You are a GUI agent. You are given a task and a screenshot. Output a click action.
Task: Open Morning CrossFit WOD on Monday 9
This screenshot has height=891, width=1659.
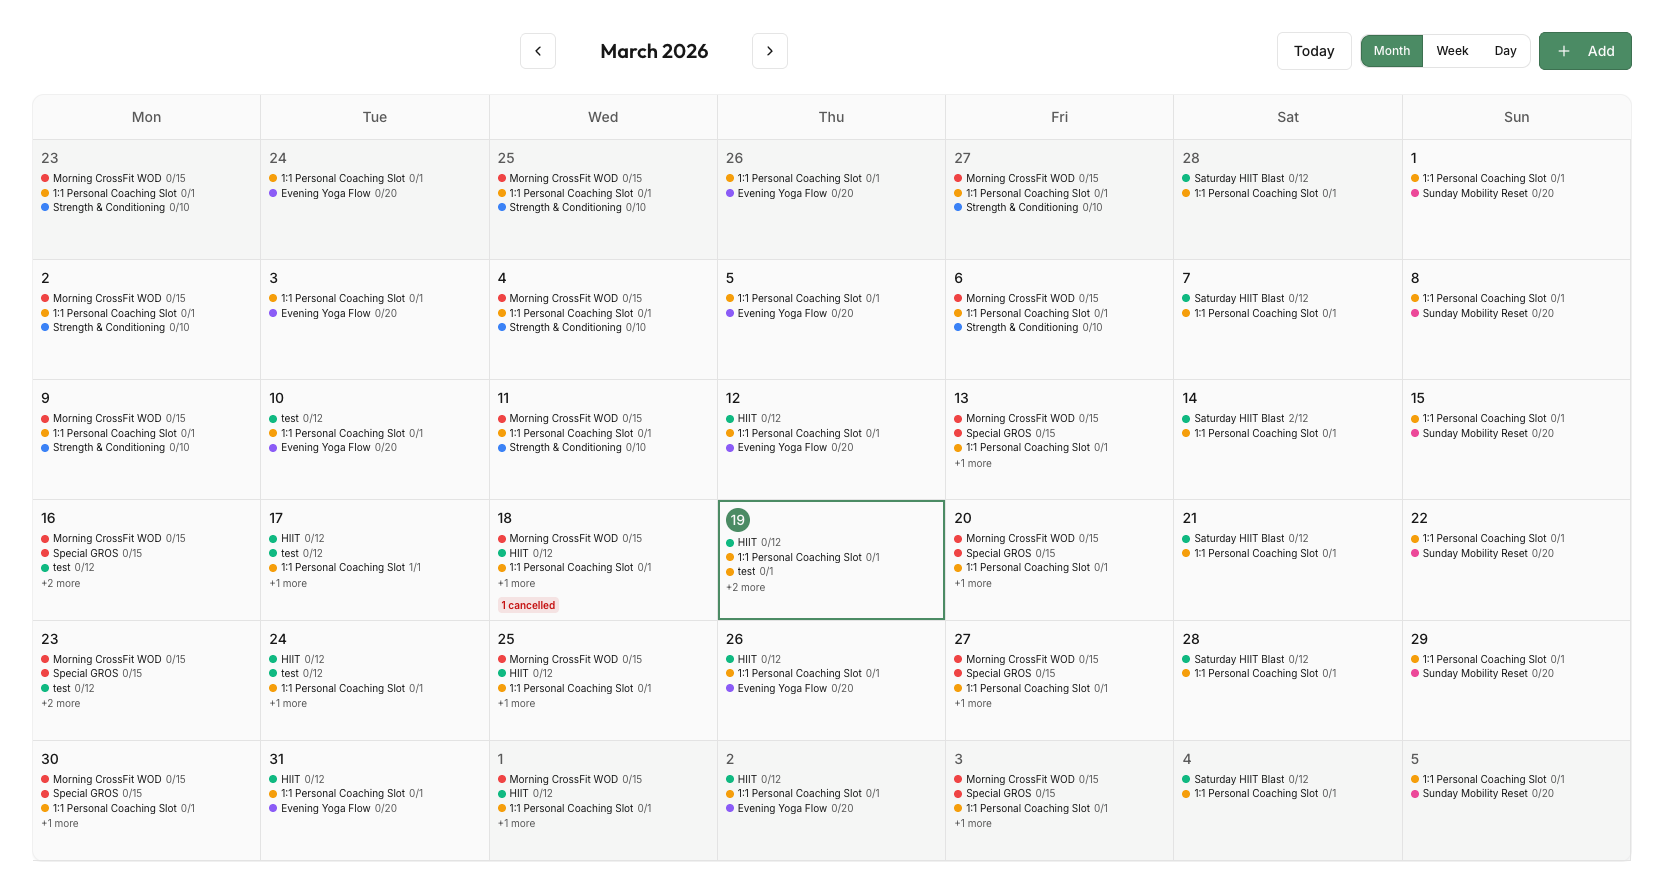point(113,418)
